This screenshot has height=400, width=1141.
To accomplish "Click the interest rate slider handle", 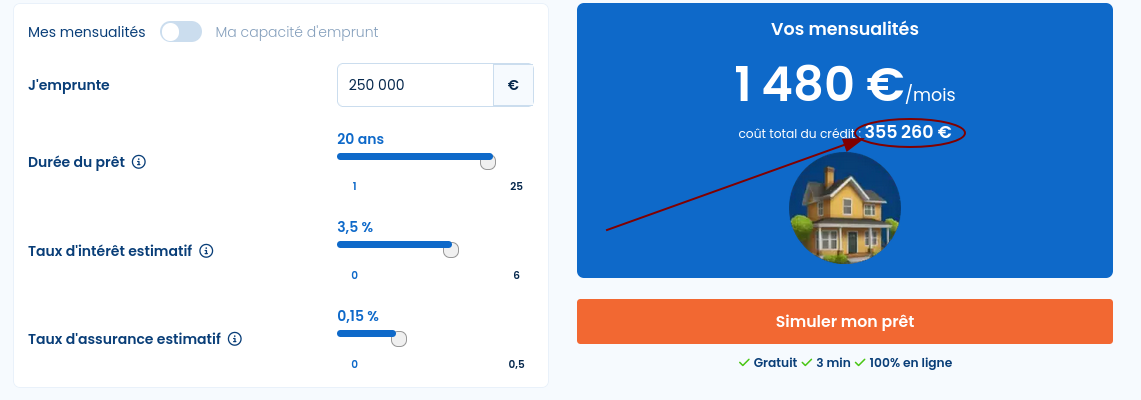I will (x=451, y=249).
